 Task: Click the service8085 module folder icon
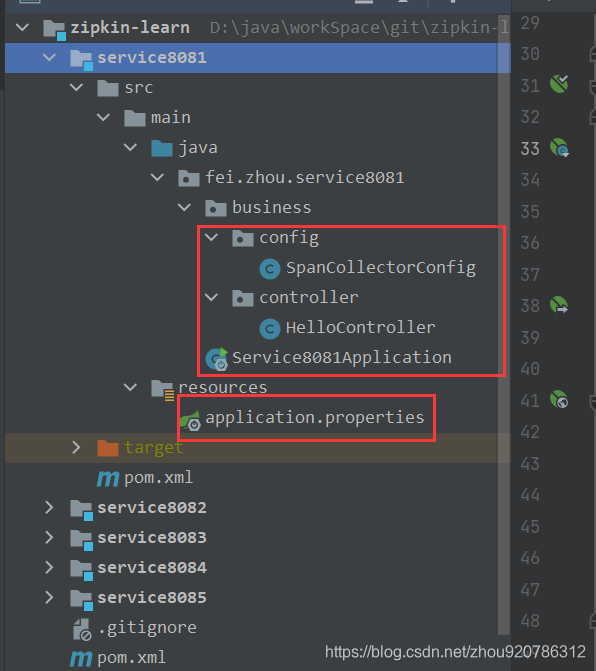coord(81,600)
